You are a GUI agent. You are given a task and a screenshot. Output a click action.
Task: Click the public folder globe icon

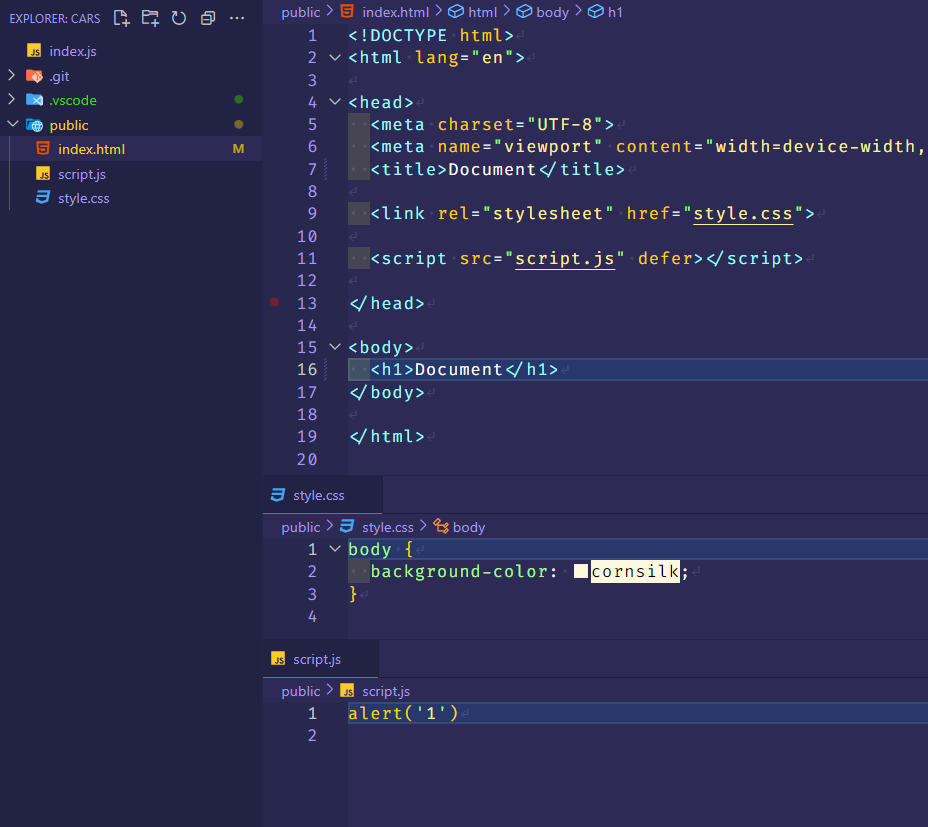34,125
